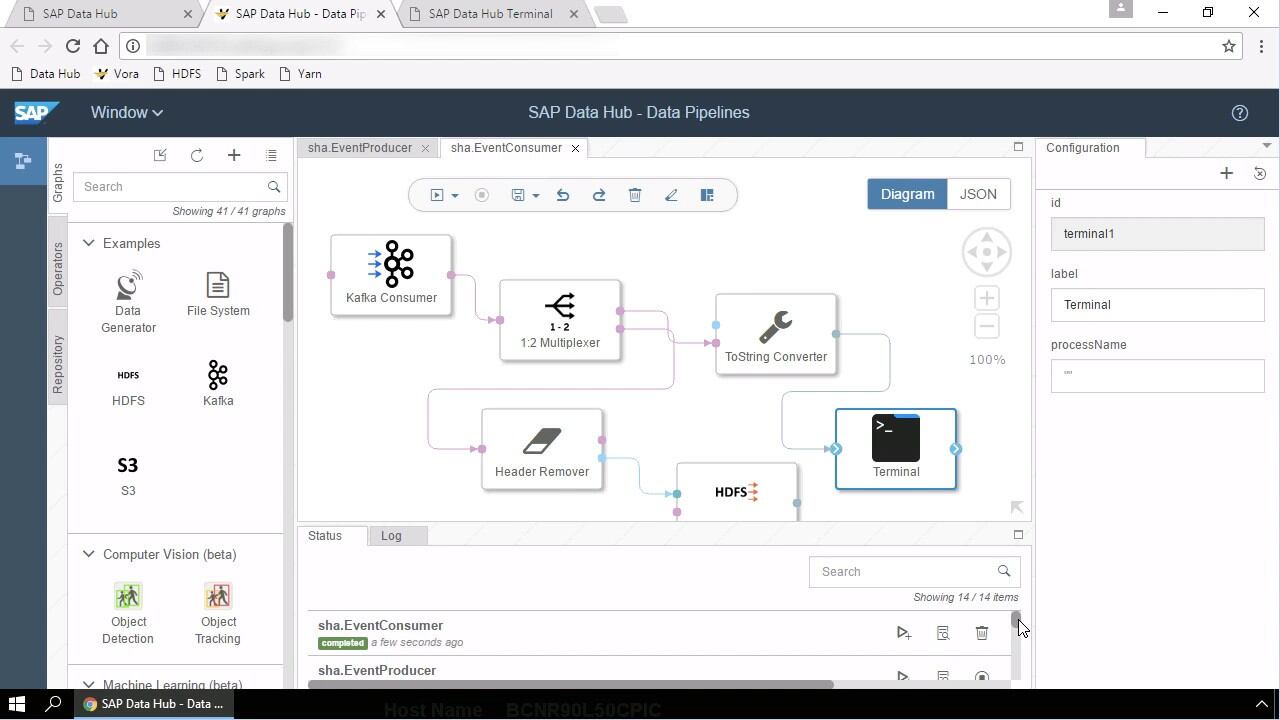
Task: Click the zoom out minus button
Action: 986,326
